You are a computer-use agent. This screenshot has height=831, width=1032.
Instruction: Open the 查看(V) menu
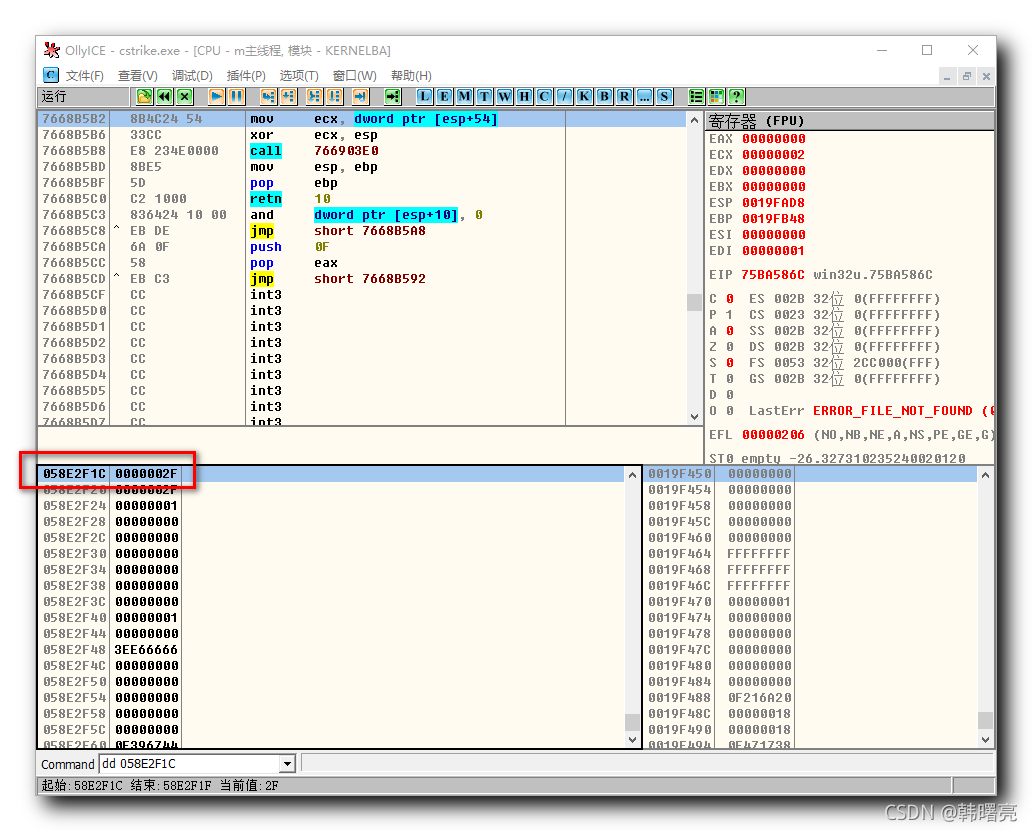tap(138, 76)
